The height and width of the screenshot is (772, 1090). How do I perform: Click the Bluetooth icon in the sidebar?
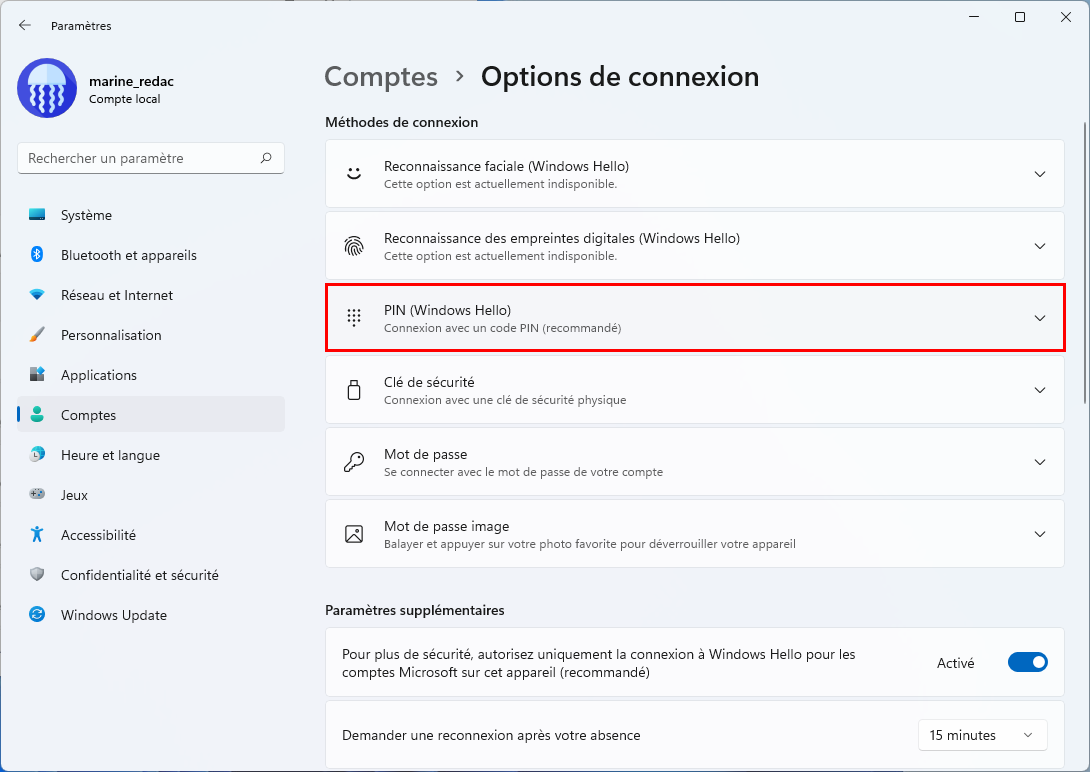click(x=37, y=255)
